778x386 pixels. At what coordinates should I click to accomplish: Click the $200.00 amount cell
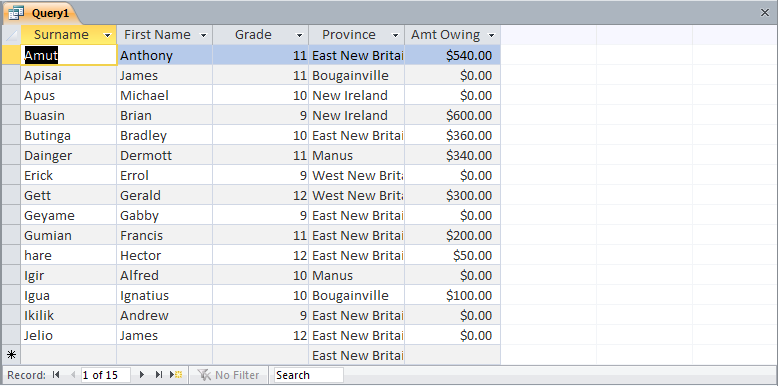pyautogui.click(x=453, y=235)
